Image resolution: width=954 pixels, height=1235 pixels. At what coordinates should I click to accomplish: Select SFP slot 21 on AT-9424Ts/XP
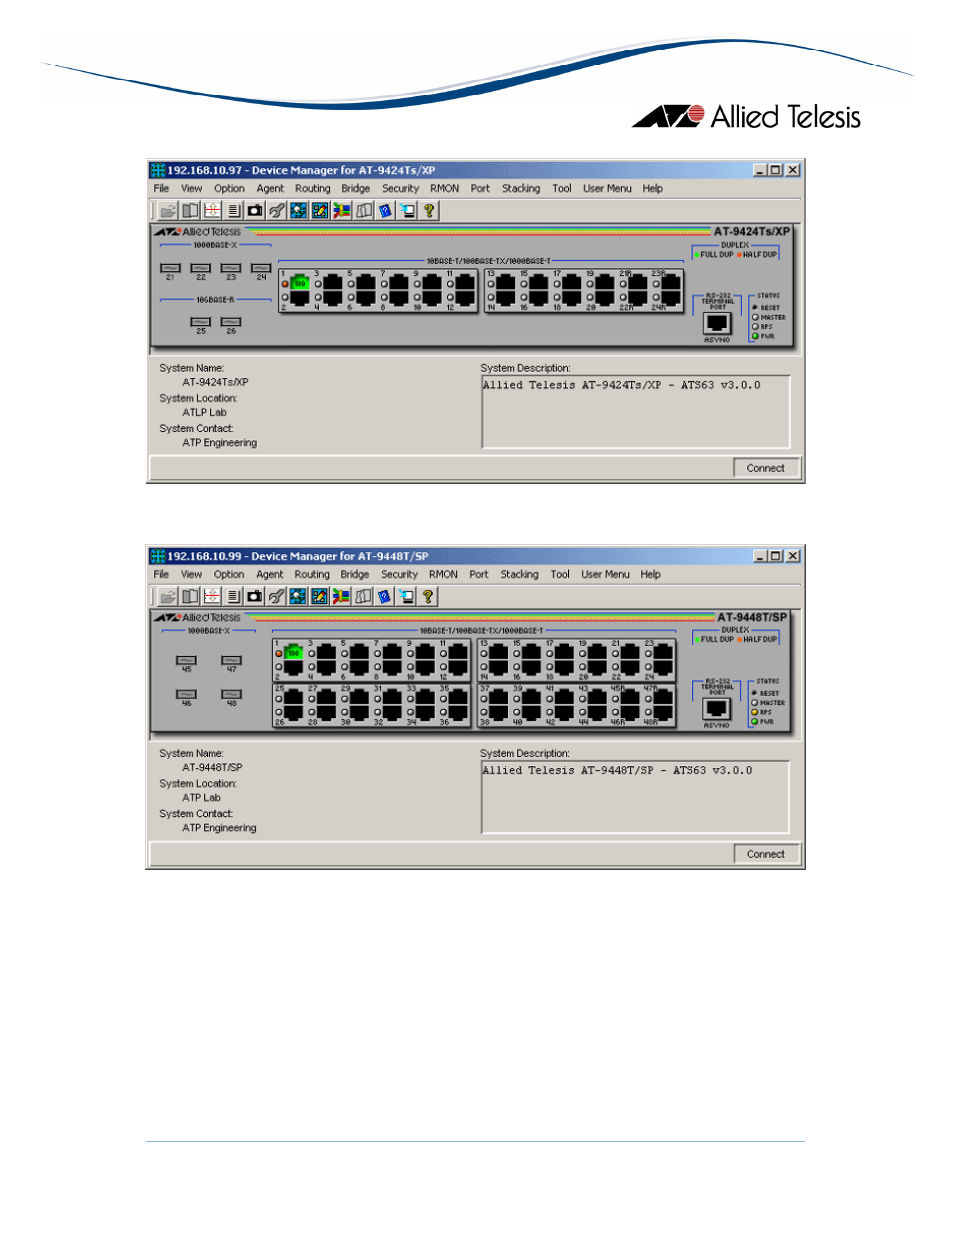pyautogui.click(x=171, y=268)
